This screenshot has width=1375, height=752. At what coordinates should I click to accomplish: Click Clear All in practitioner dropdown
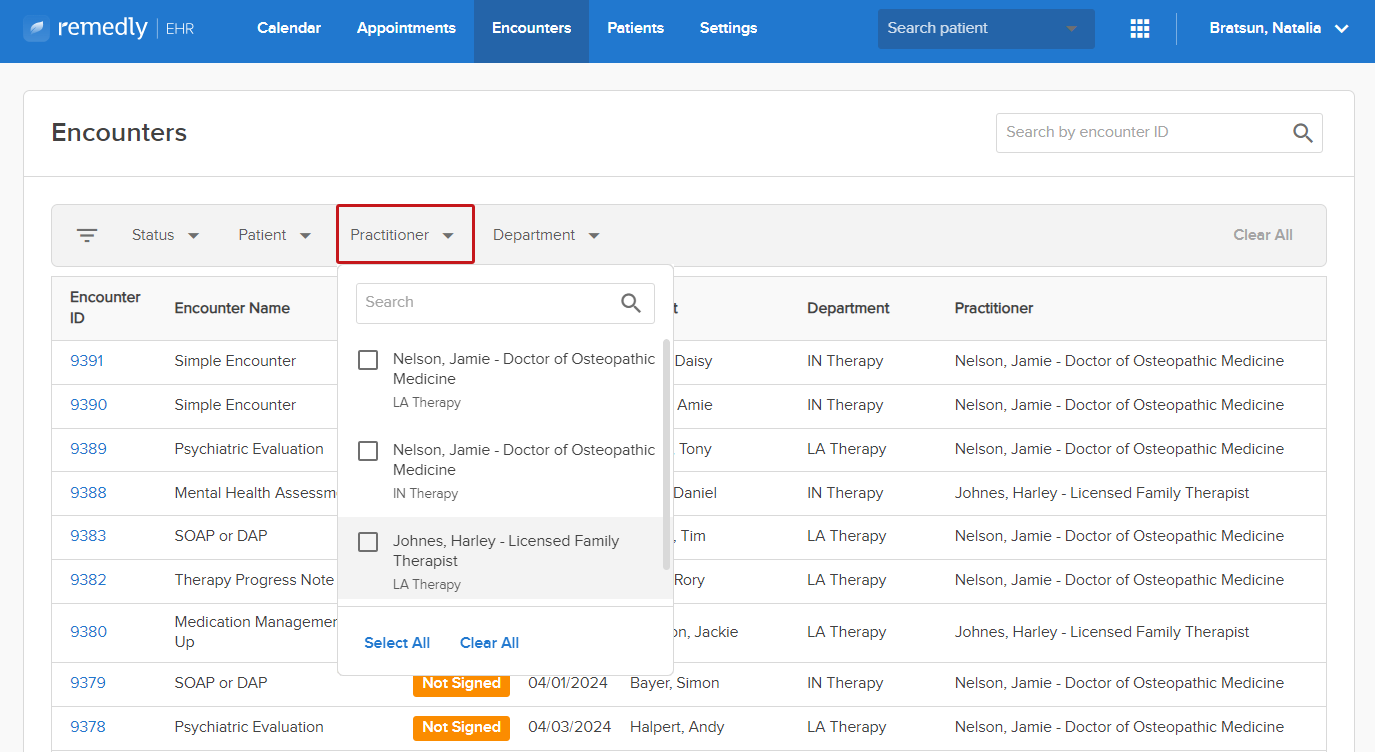(x=489, y=643)
